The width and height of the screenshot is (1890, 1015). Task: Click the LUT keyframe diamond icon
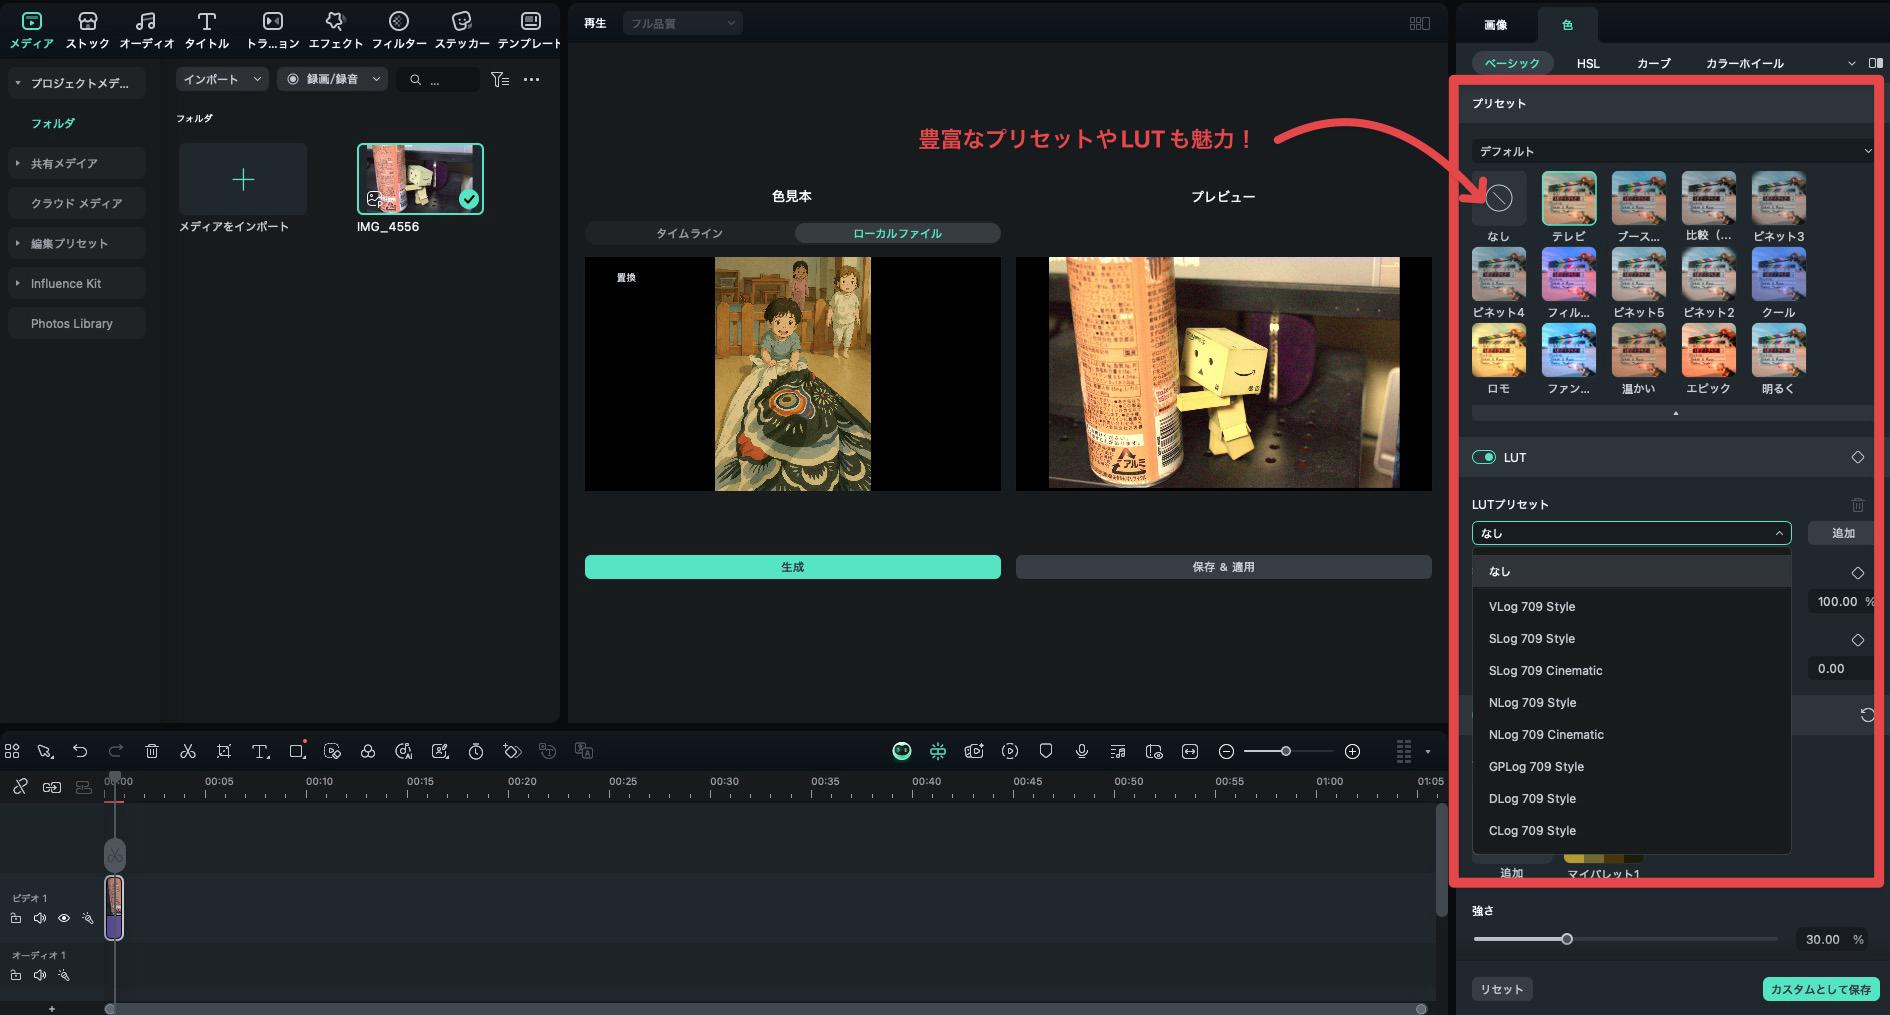point(1857,457)
